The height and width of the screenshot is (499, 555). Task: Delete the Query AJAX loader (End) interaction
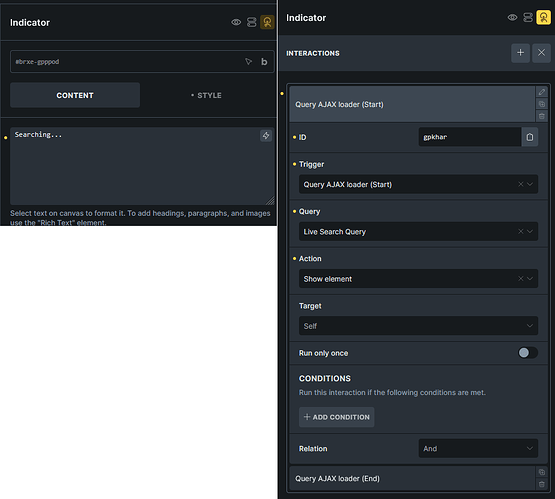(x=542, y=484)
